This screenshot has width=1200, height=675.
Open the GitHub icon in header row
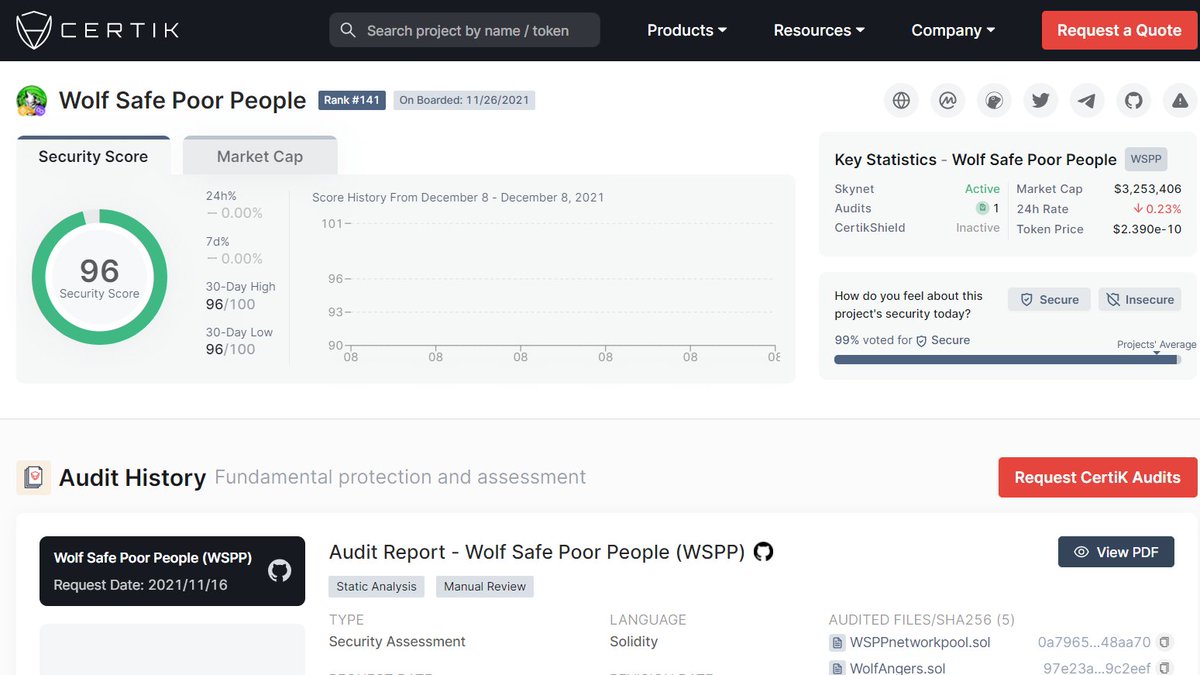(x=1134, y=100)
